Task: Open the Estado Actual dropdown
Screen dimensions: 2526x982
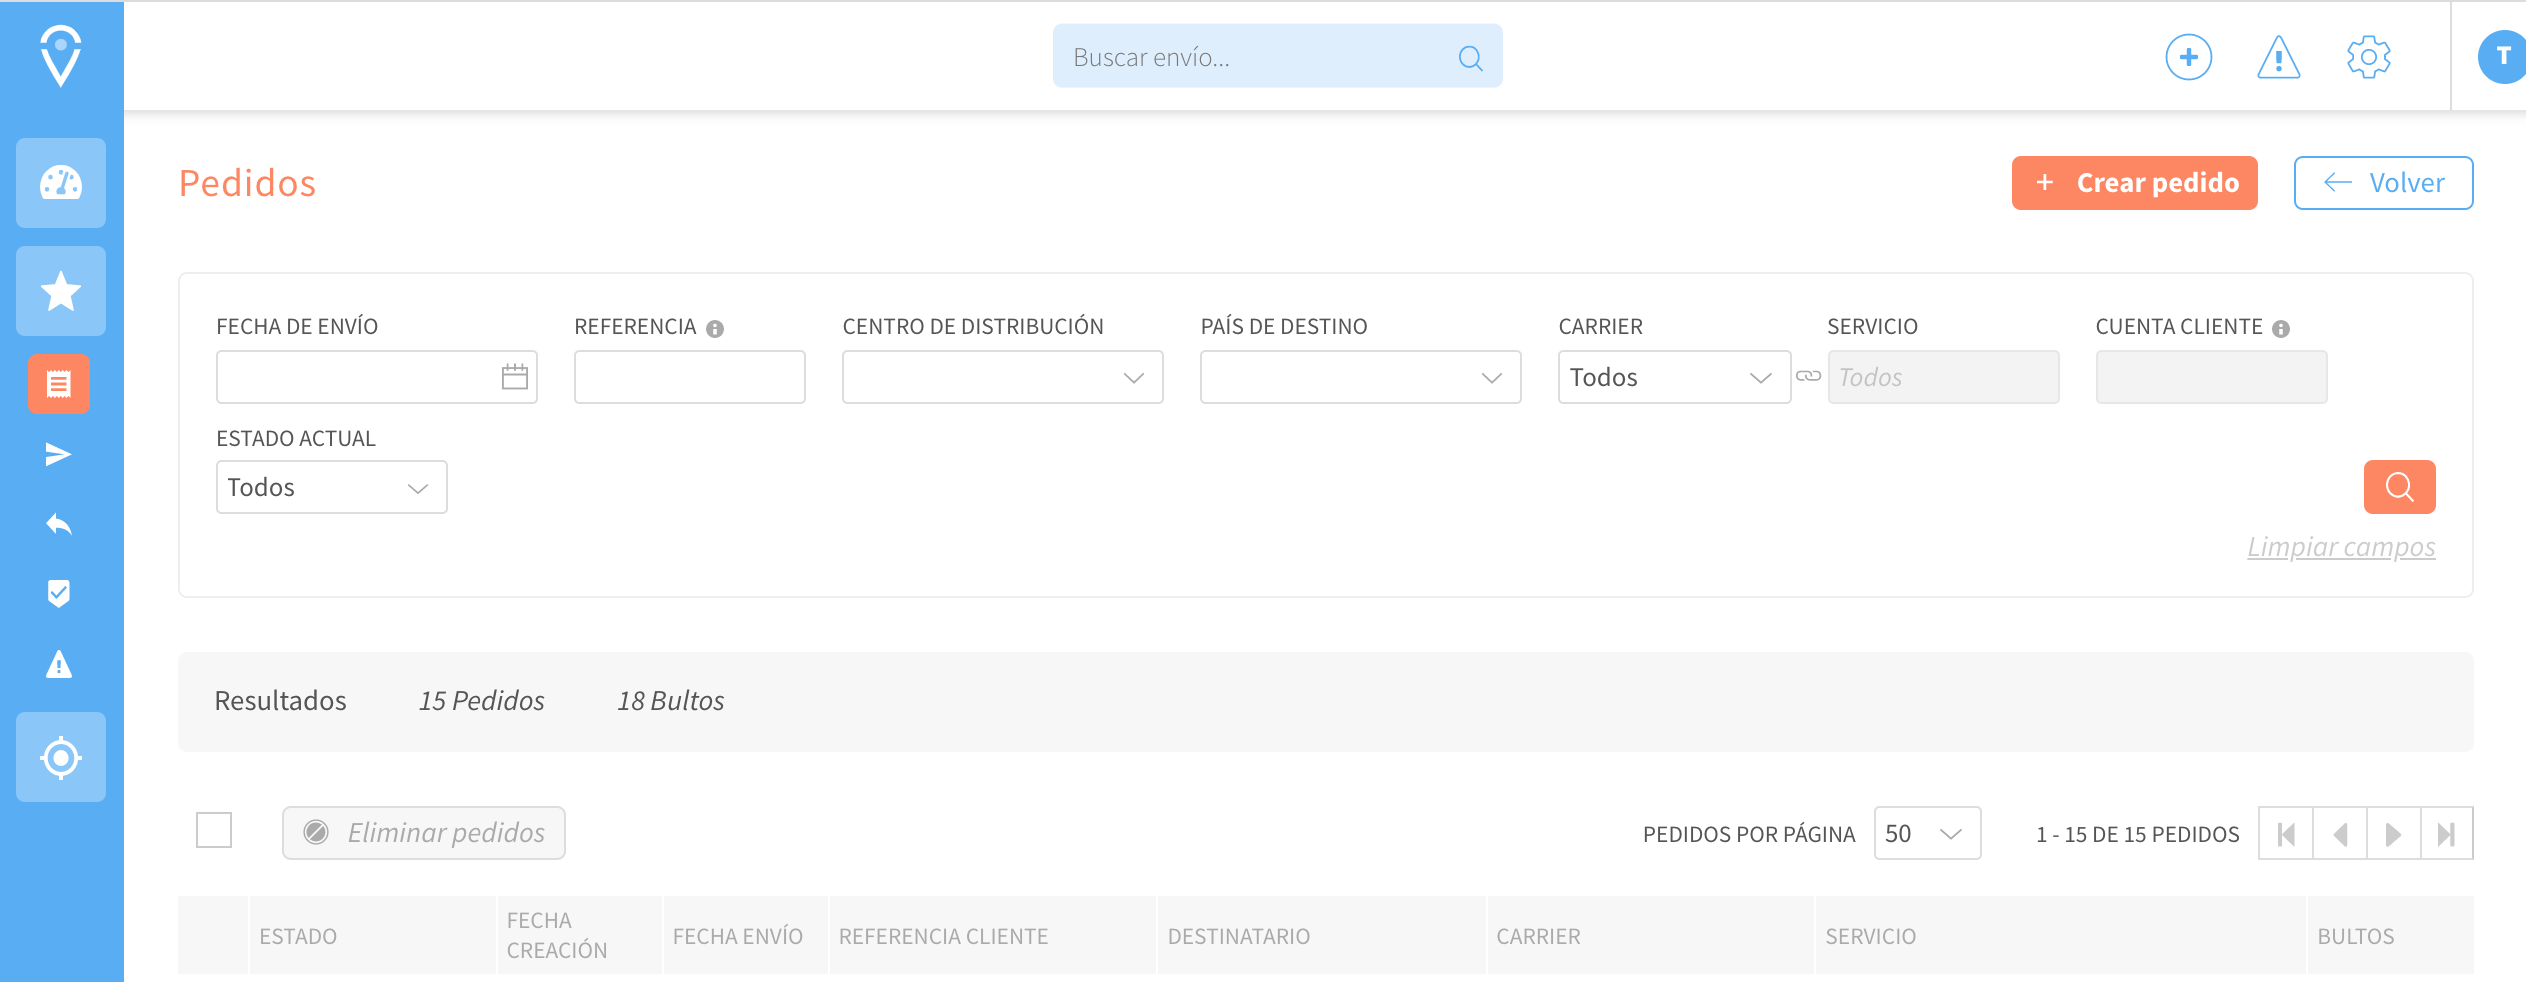Action: click(331, 487)
